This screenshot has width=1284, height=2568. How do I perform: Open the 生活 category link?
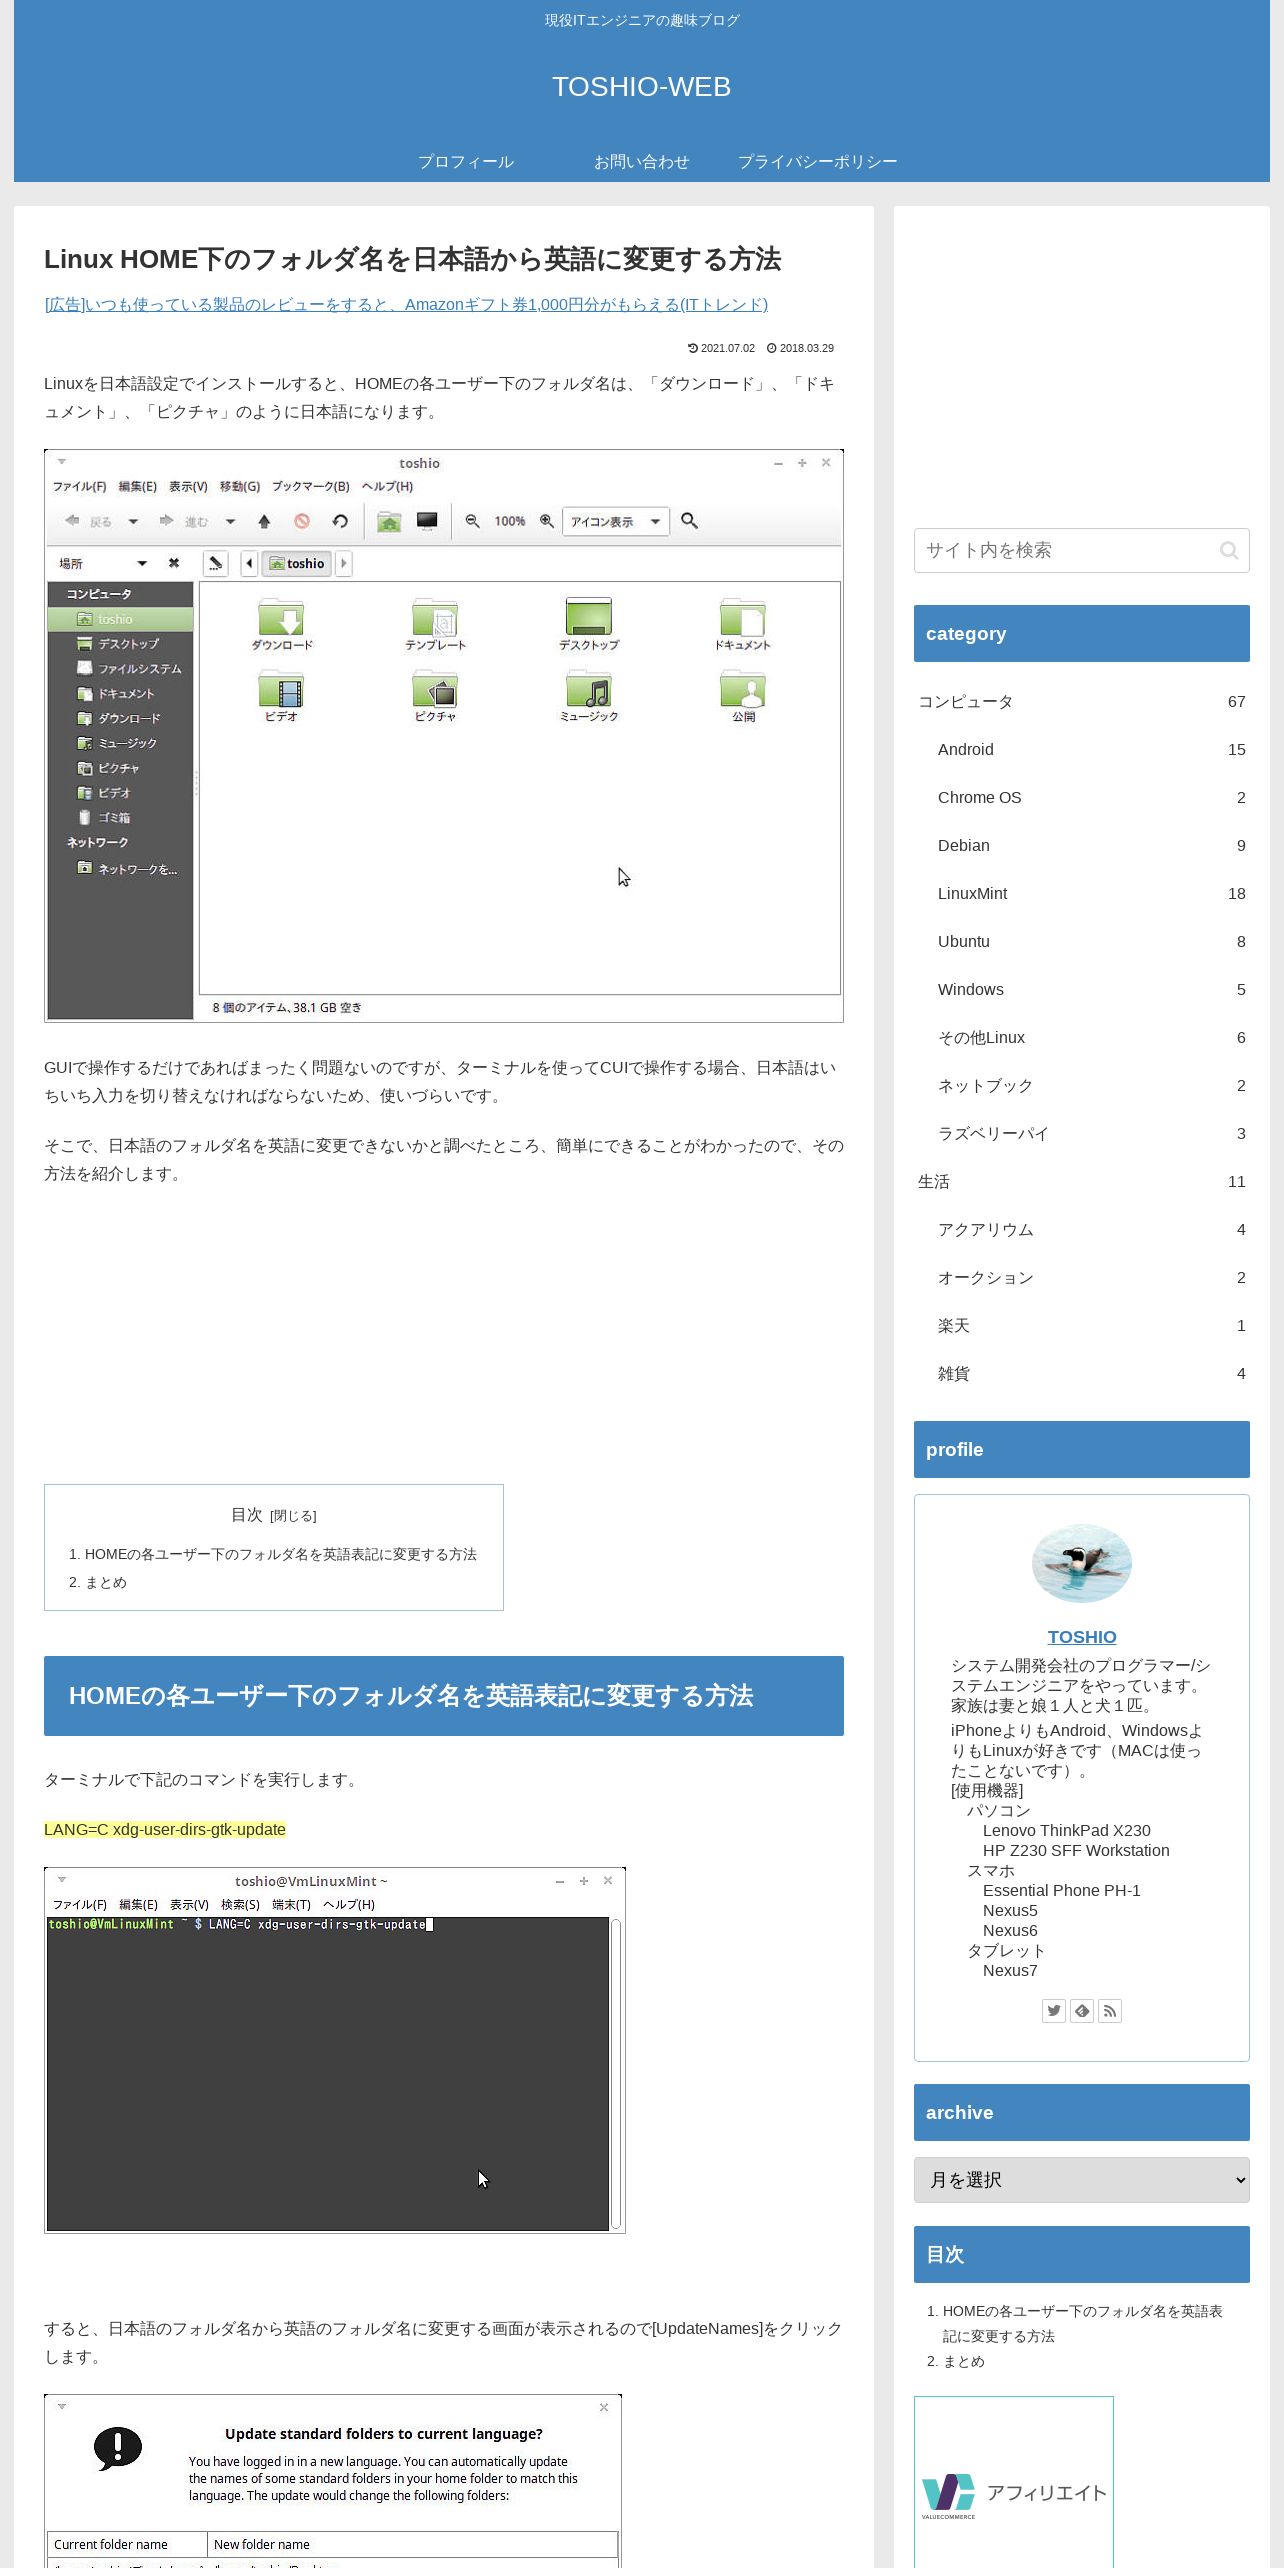[x=1082, y=1181]
